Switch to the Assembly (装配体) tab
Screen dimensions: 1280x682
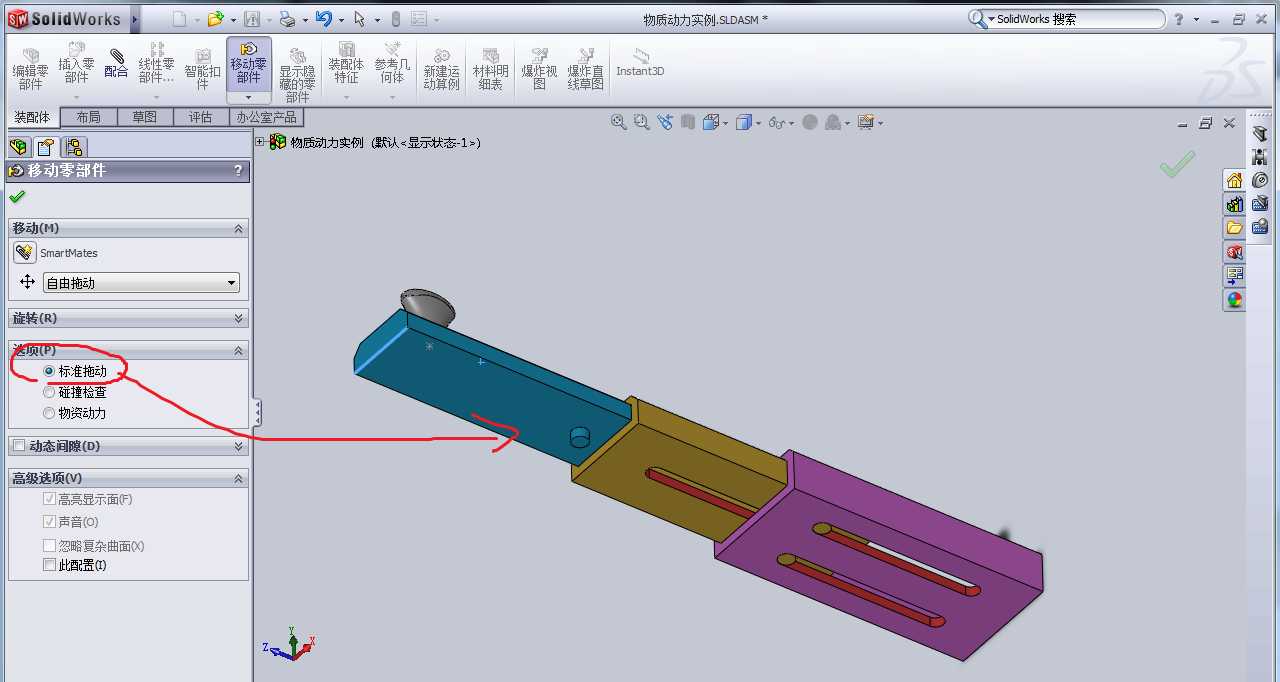(x=30, y=117)
